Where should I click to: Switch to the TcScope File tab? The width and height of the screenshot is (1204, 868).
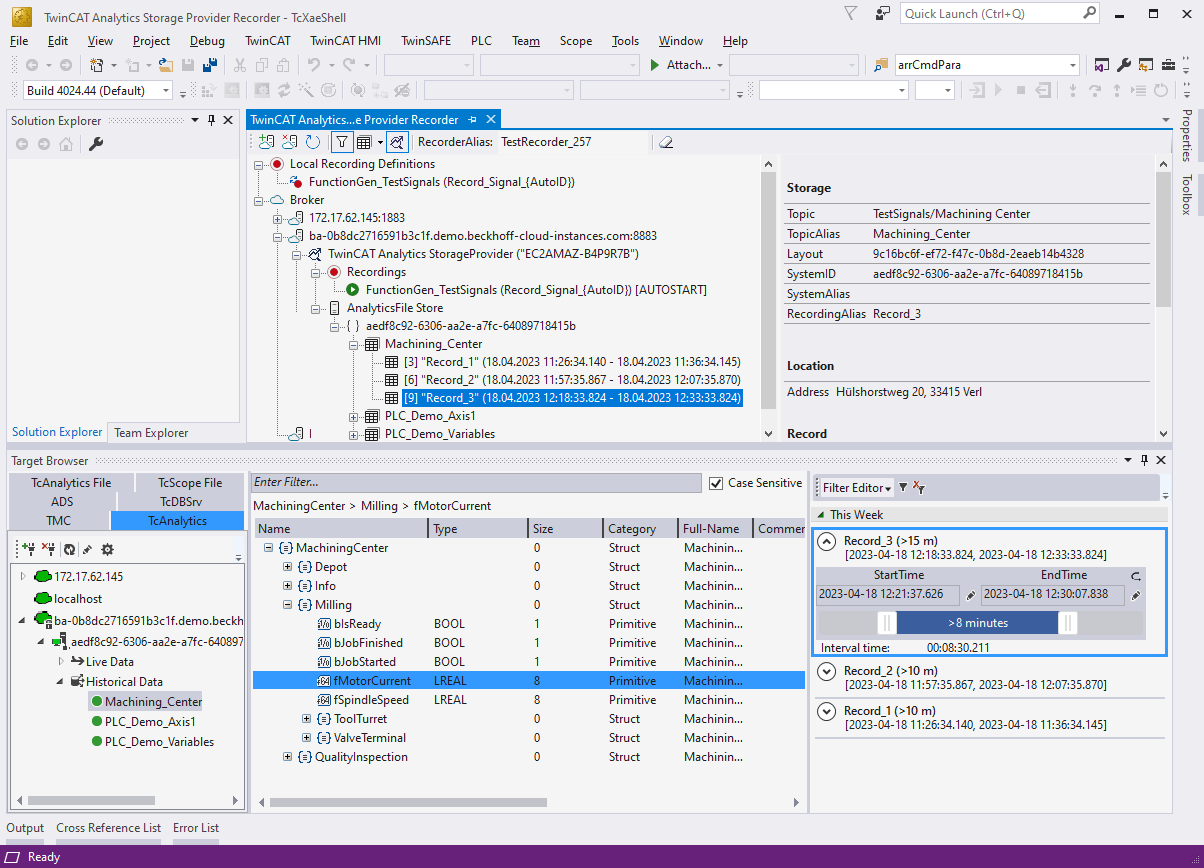point(190,482)
